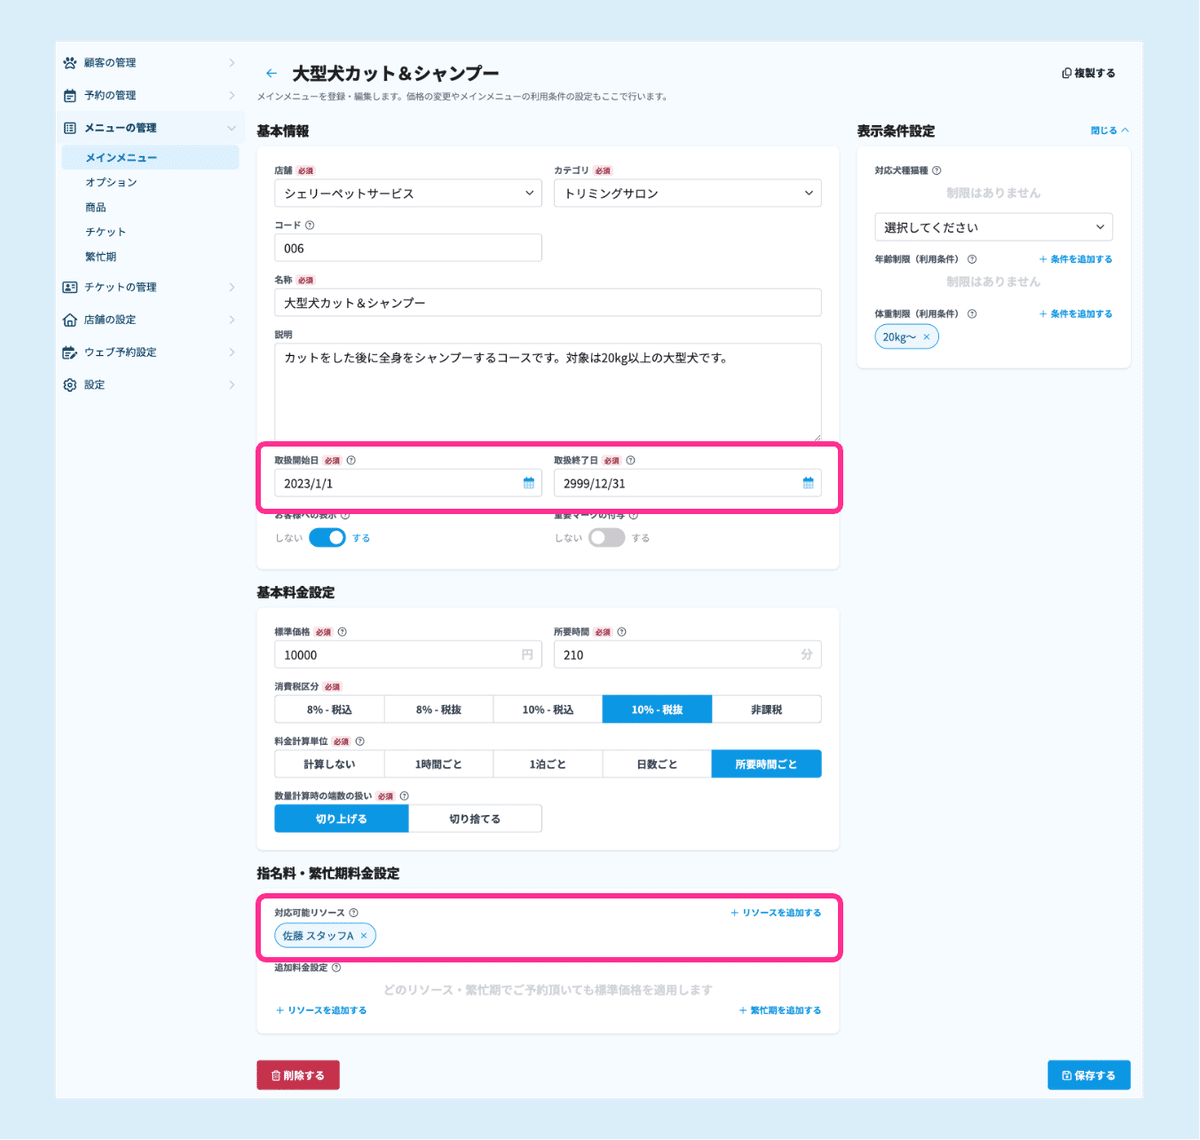
Task: Click the back arrow next to 大型犬カット＆シャンプー
Action: (x=271, y=73)
